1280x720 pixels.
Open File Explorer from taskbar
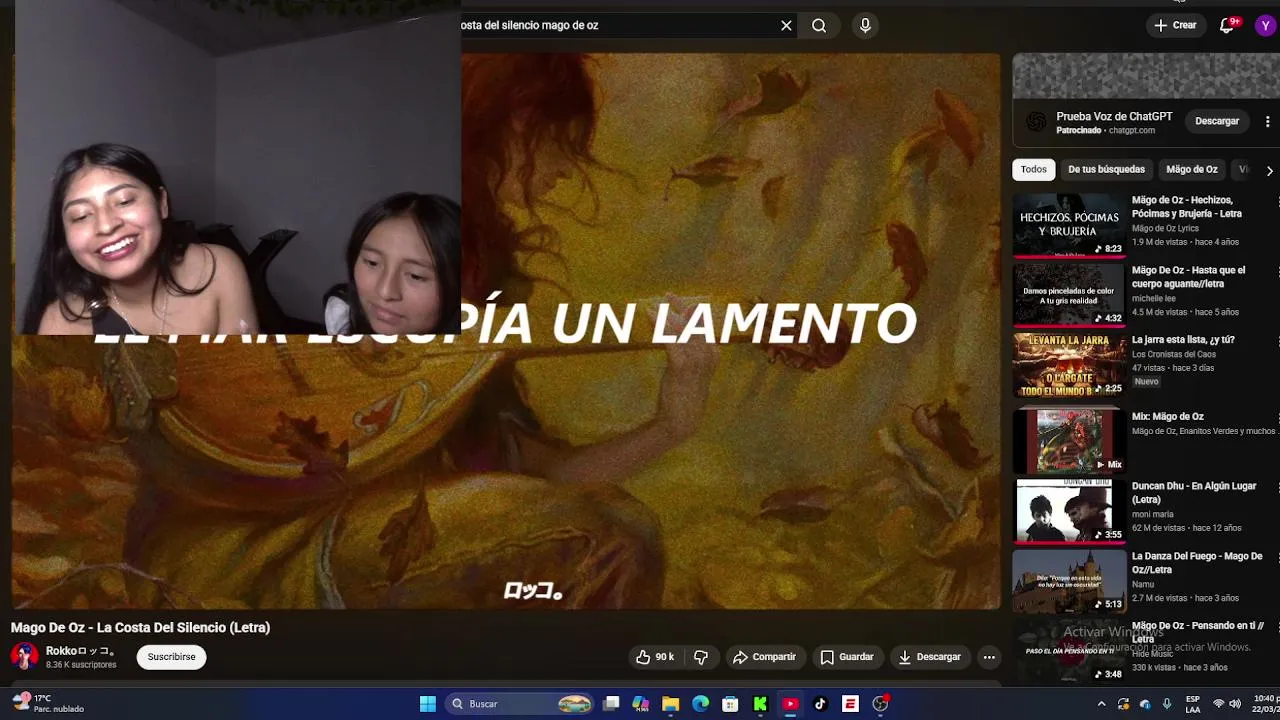671,704
